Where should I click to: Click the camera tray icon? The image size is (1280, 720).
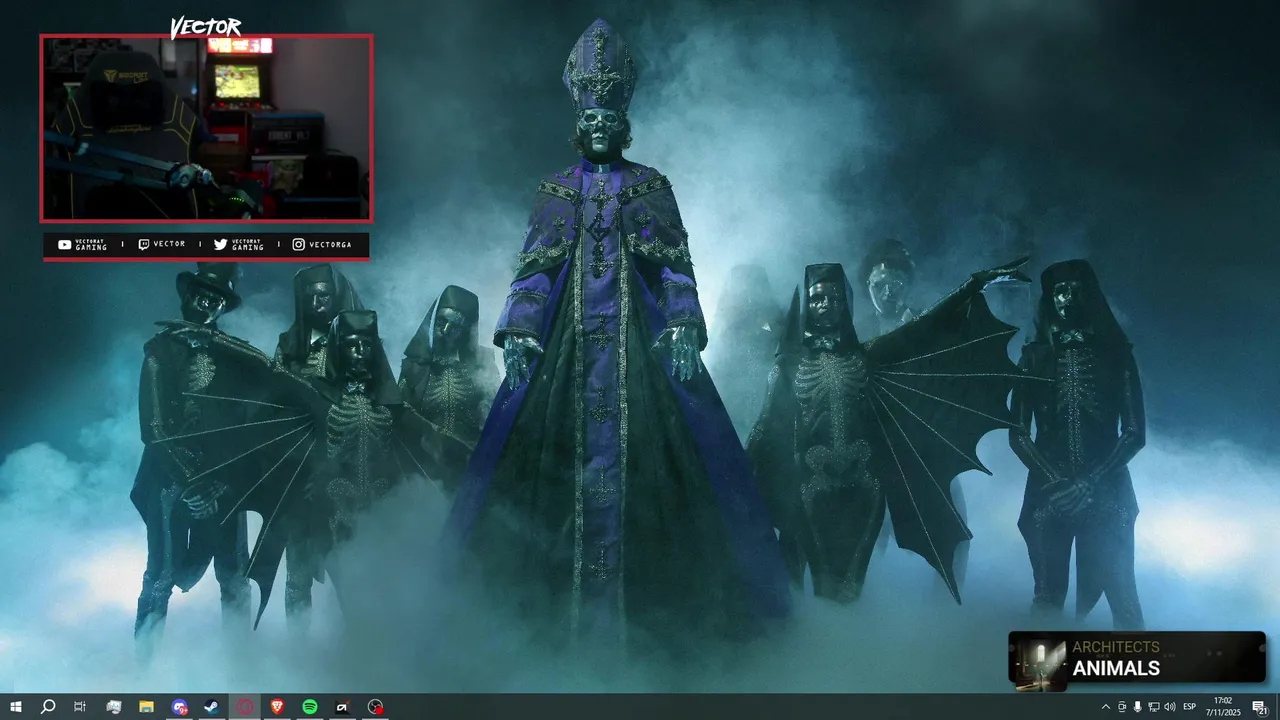click(x=1121, y=707)
